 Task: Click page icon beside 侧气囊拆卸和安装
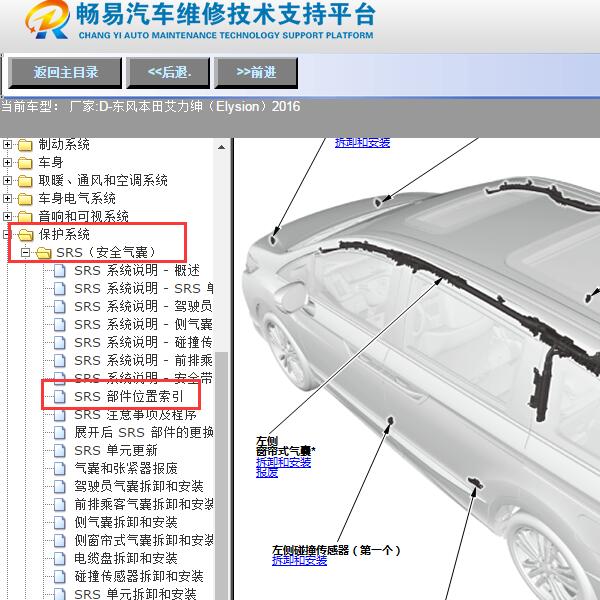tap(59, 522)
